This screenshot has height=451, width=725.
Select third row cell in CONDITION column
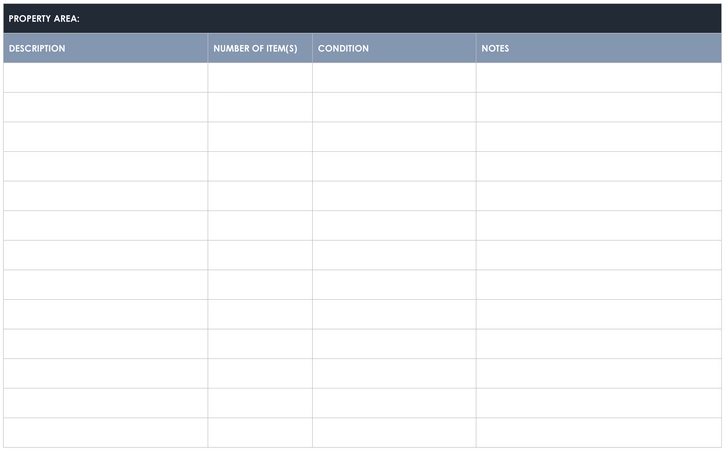[394, 137]
